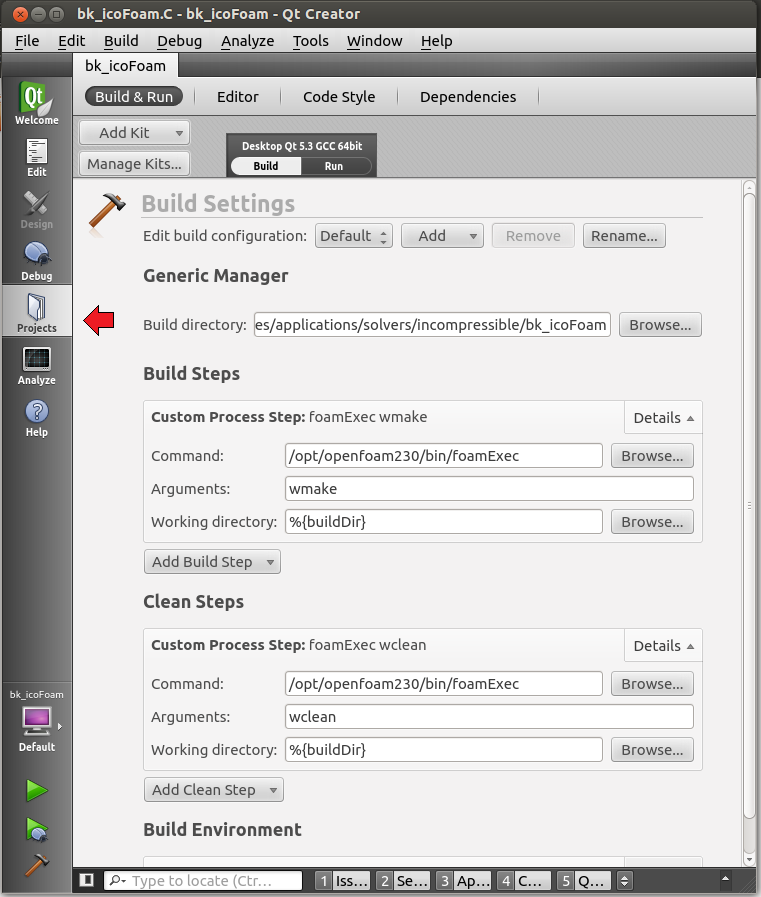761x897 pixels.
Task: Switch to the Dependencies tab
Action: 467,97
